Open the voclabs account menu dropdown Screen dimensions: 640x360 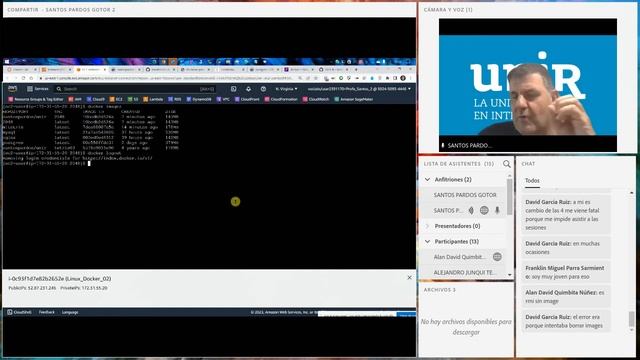click(359, 89)
